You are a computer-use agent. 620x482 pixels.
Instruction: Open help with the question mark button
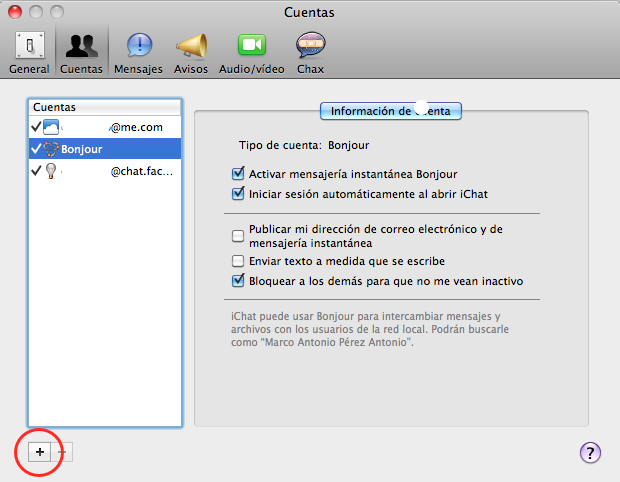tap(590, 453)
